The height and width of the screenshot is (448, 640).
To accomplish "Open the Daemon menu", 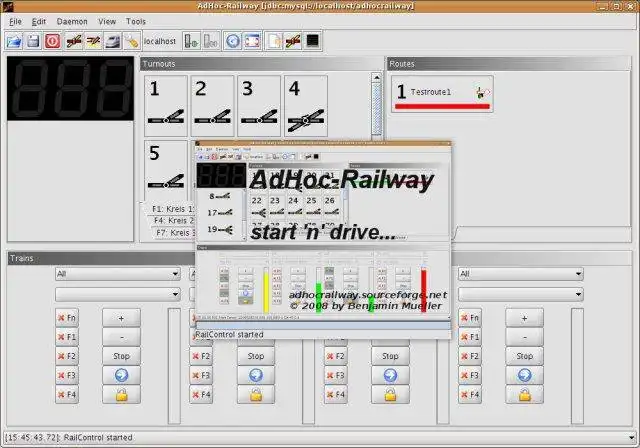I will pos(72,22).
